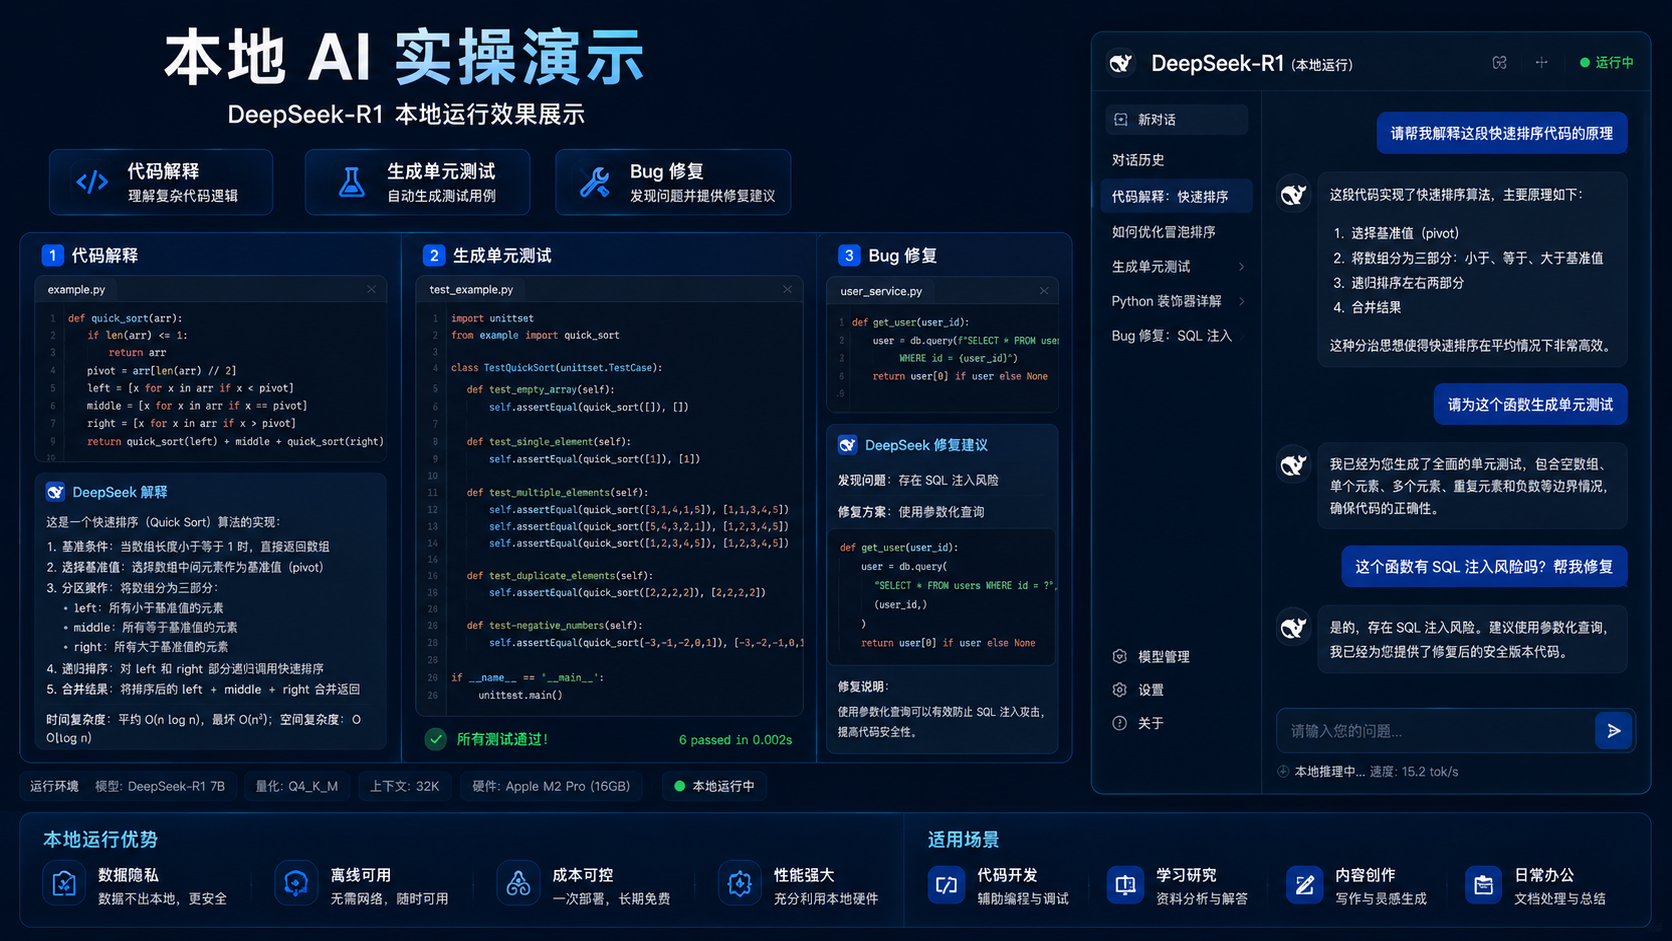Click the 成本可控 icon
Screen dimensions: 1672x941
click(x=518, y=885)
